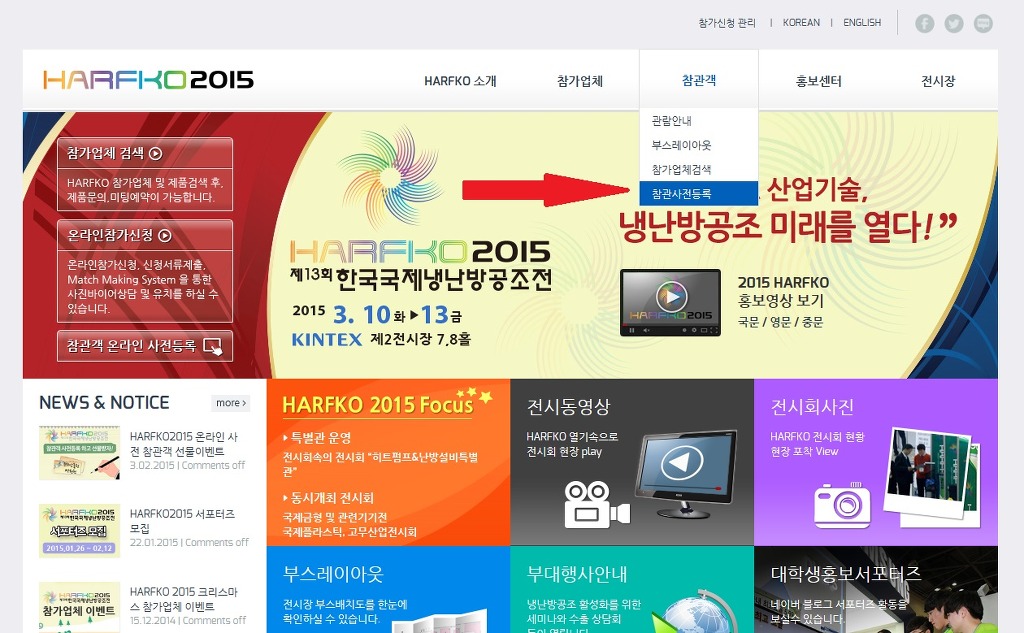Click the HARFKO 2015 Focus heading
This screenshot has width=1024, height=633.
pos(377,405)
